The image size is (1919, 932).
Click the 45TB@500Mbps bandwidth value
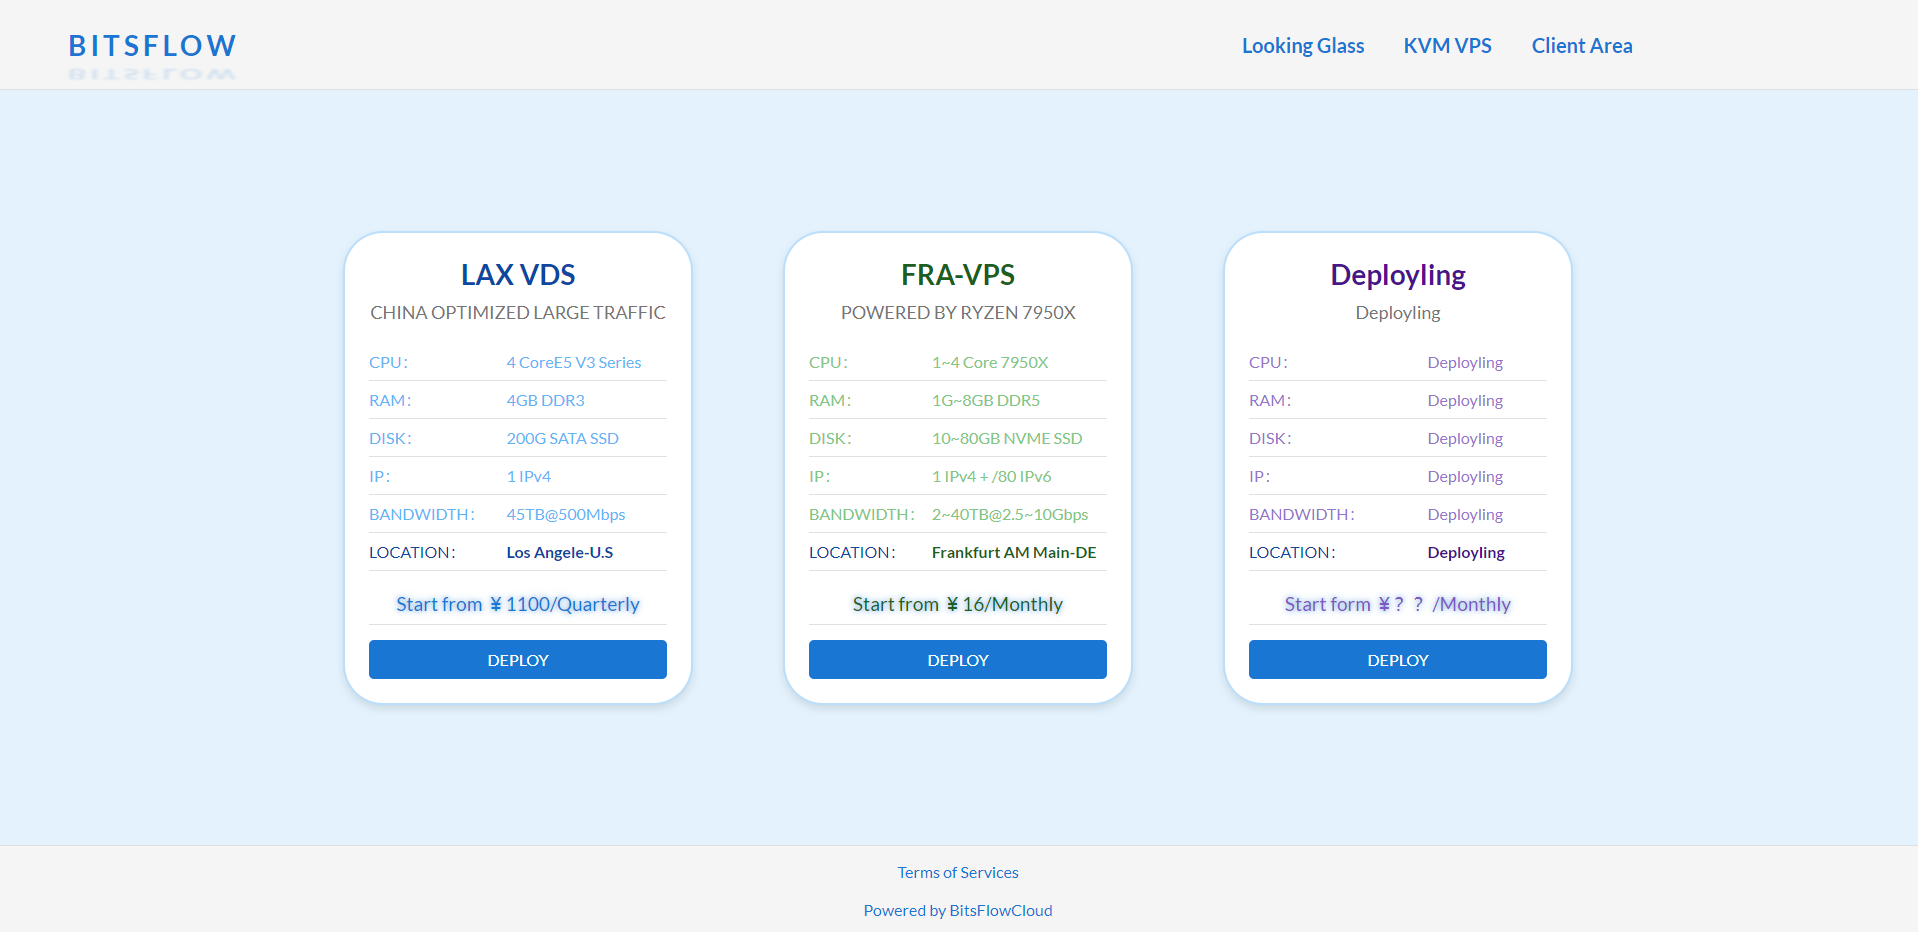(x=565, y=514)
